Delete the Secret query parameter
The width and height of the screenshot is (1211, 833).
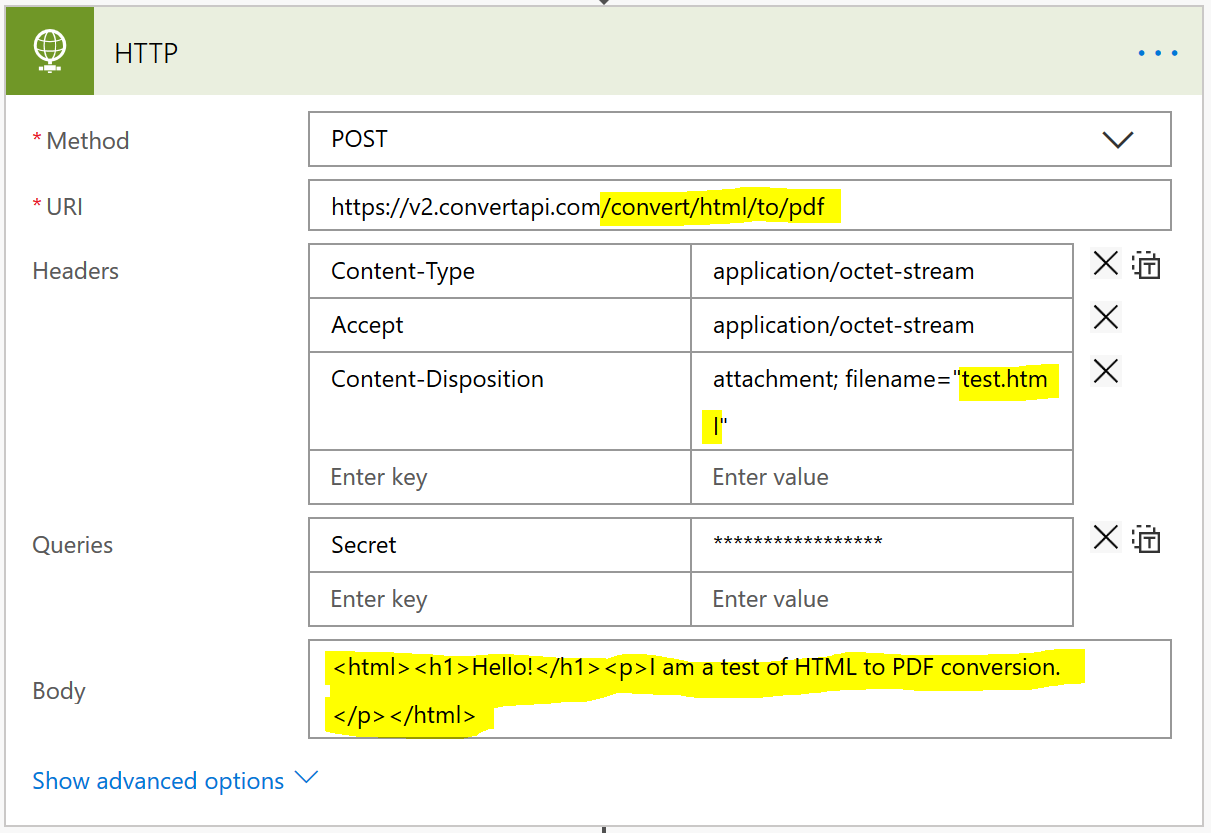click(x=1105, y=537)
